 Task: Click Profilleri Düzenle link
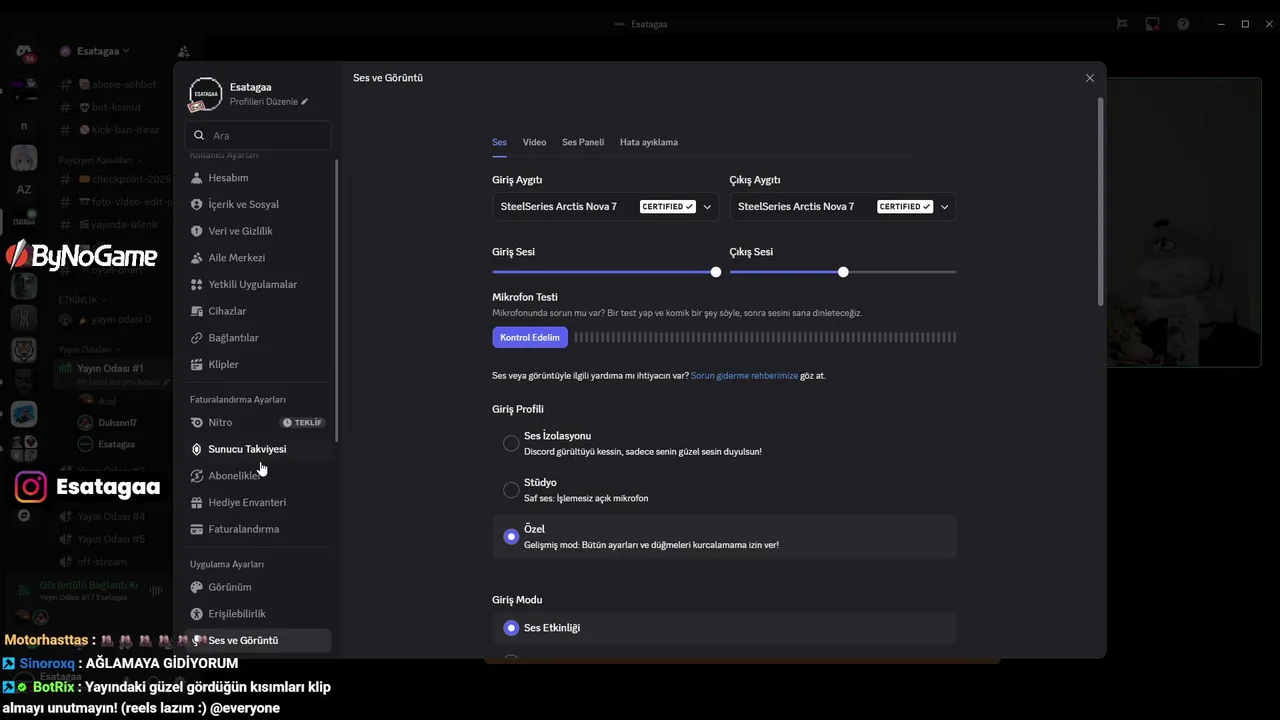coord(268,102)
